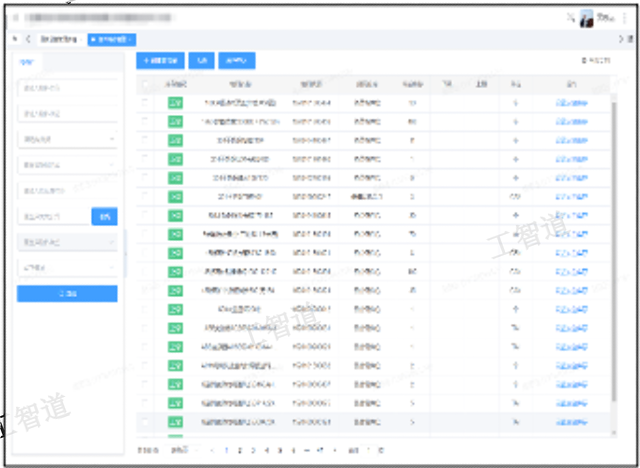Open the page-size dropdown in pagination bar
Image resolution: width=640 pixels, height=468 pixels.
coord(180,450)
